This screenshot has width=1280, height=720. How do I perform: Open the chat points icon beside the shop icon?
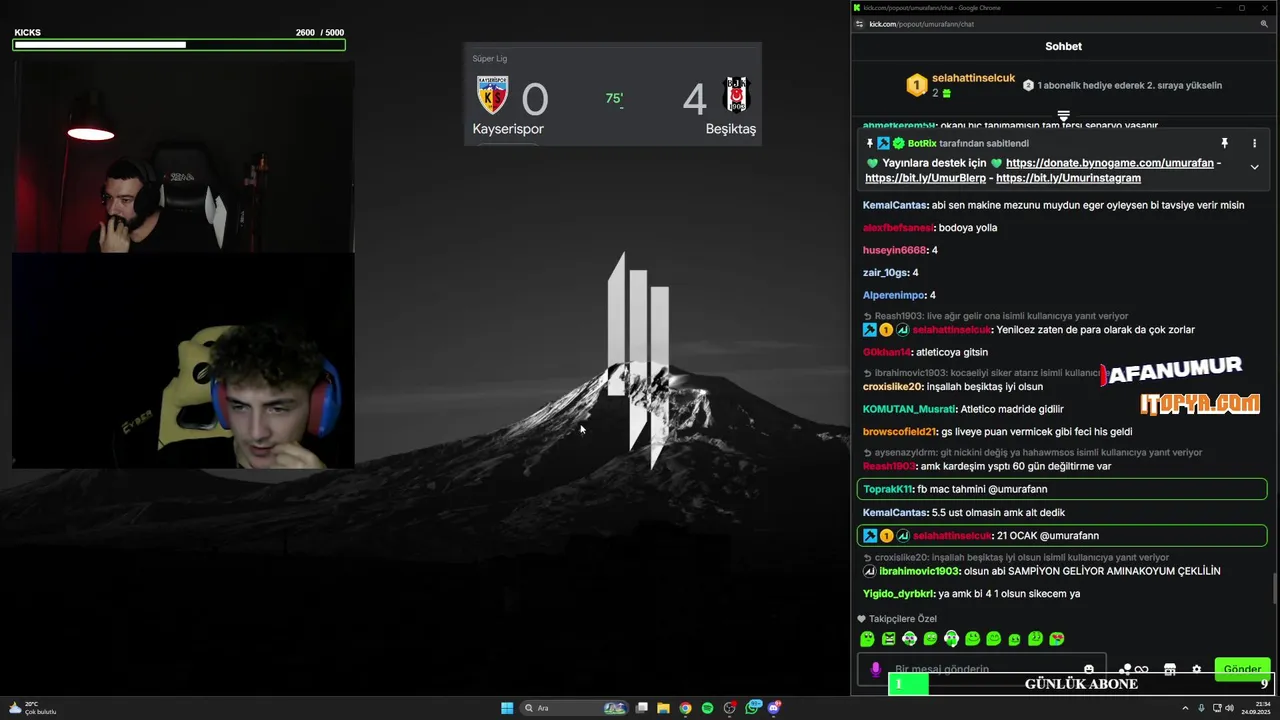[x=1141, y=669]
